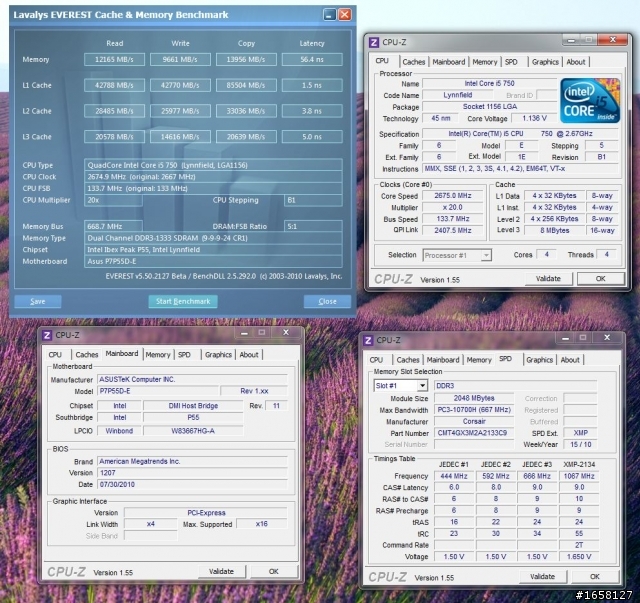Click Validate in the CPU tab window
640x603 pixels.
pyautogui.click(x=548, y=278)
